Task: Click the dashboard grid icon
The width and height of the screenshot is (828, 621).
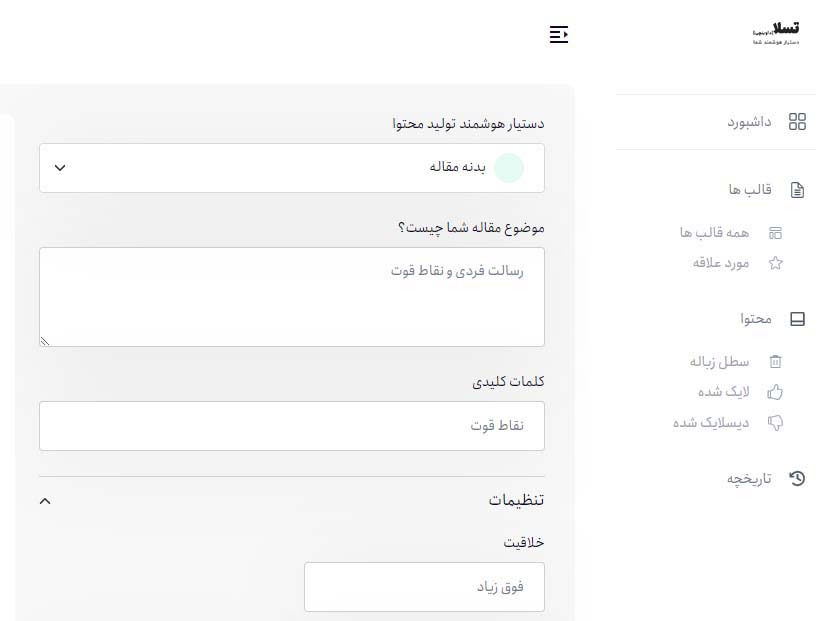Action: (797, 122)
